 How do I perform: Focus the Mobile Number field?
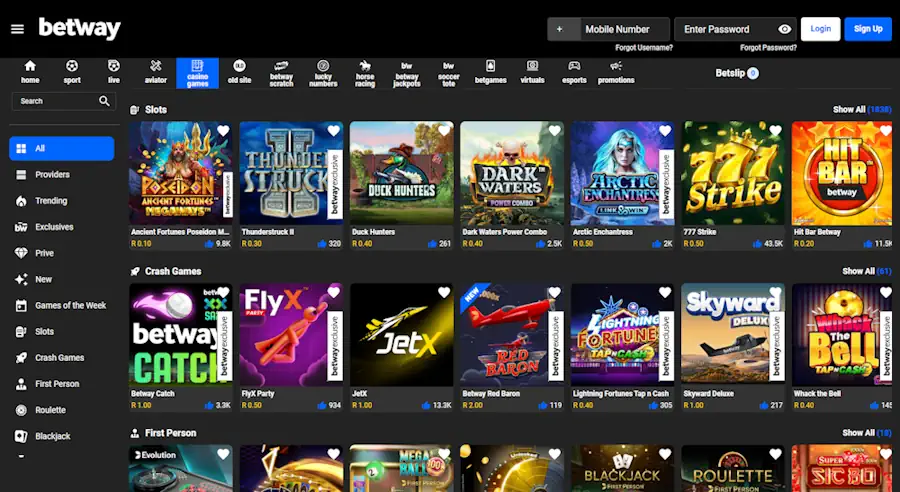624,29
